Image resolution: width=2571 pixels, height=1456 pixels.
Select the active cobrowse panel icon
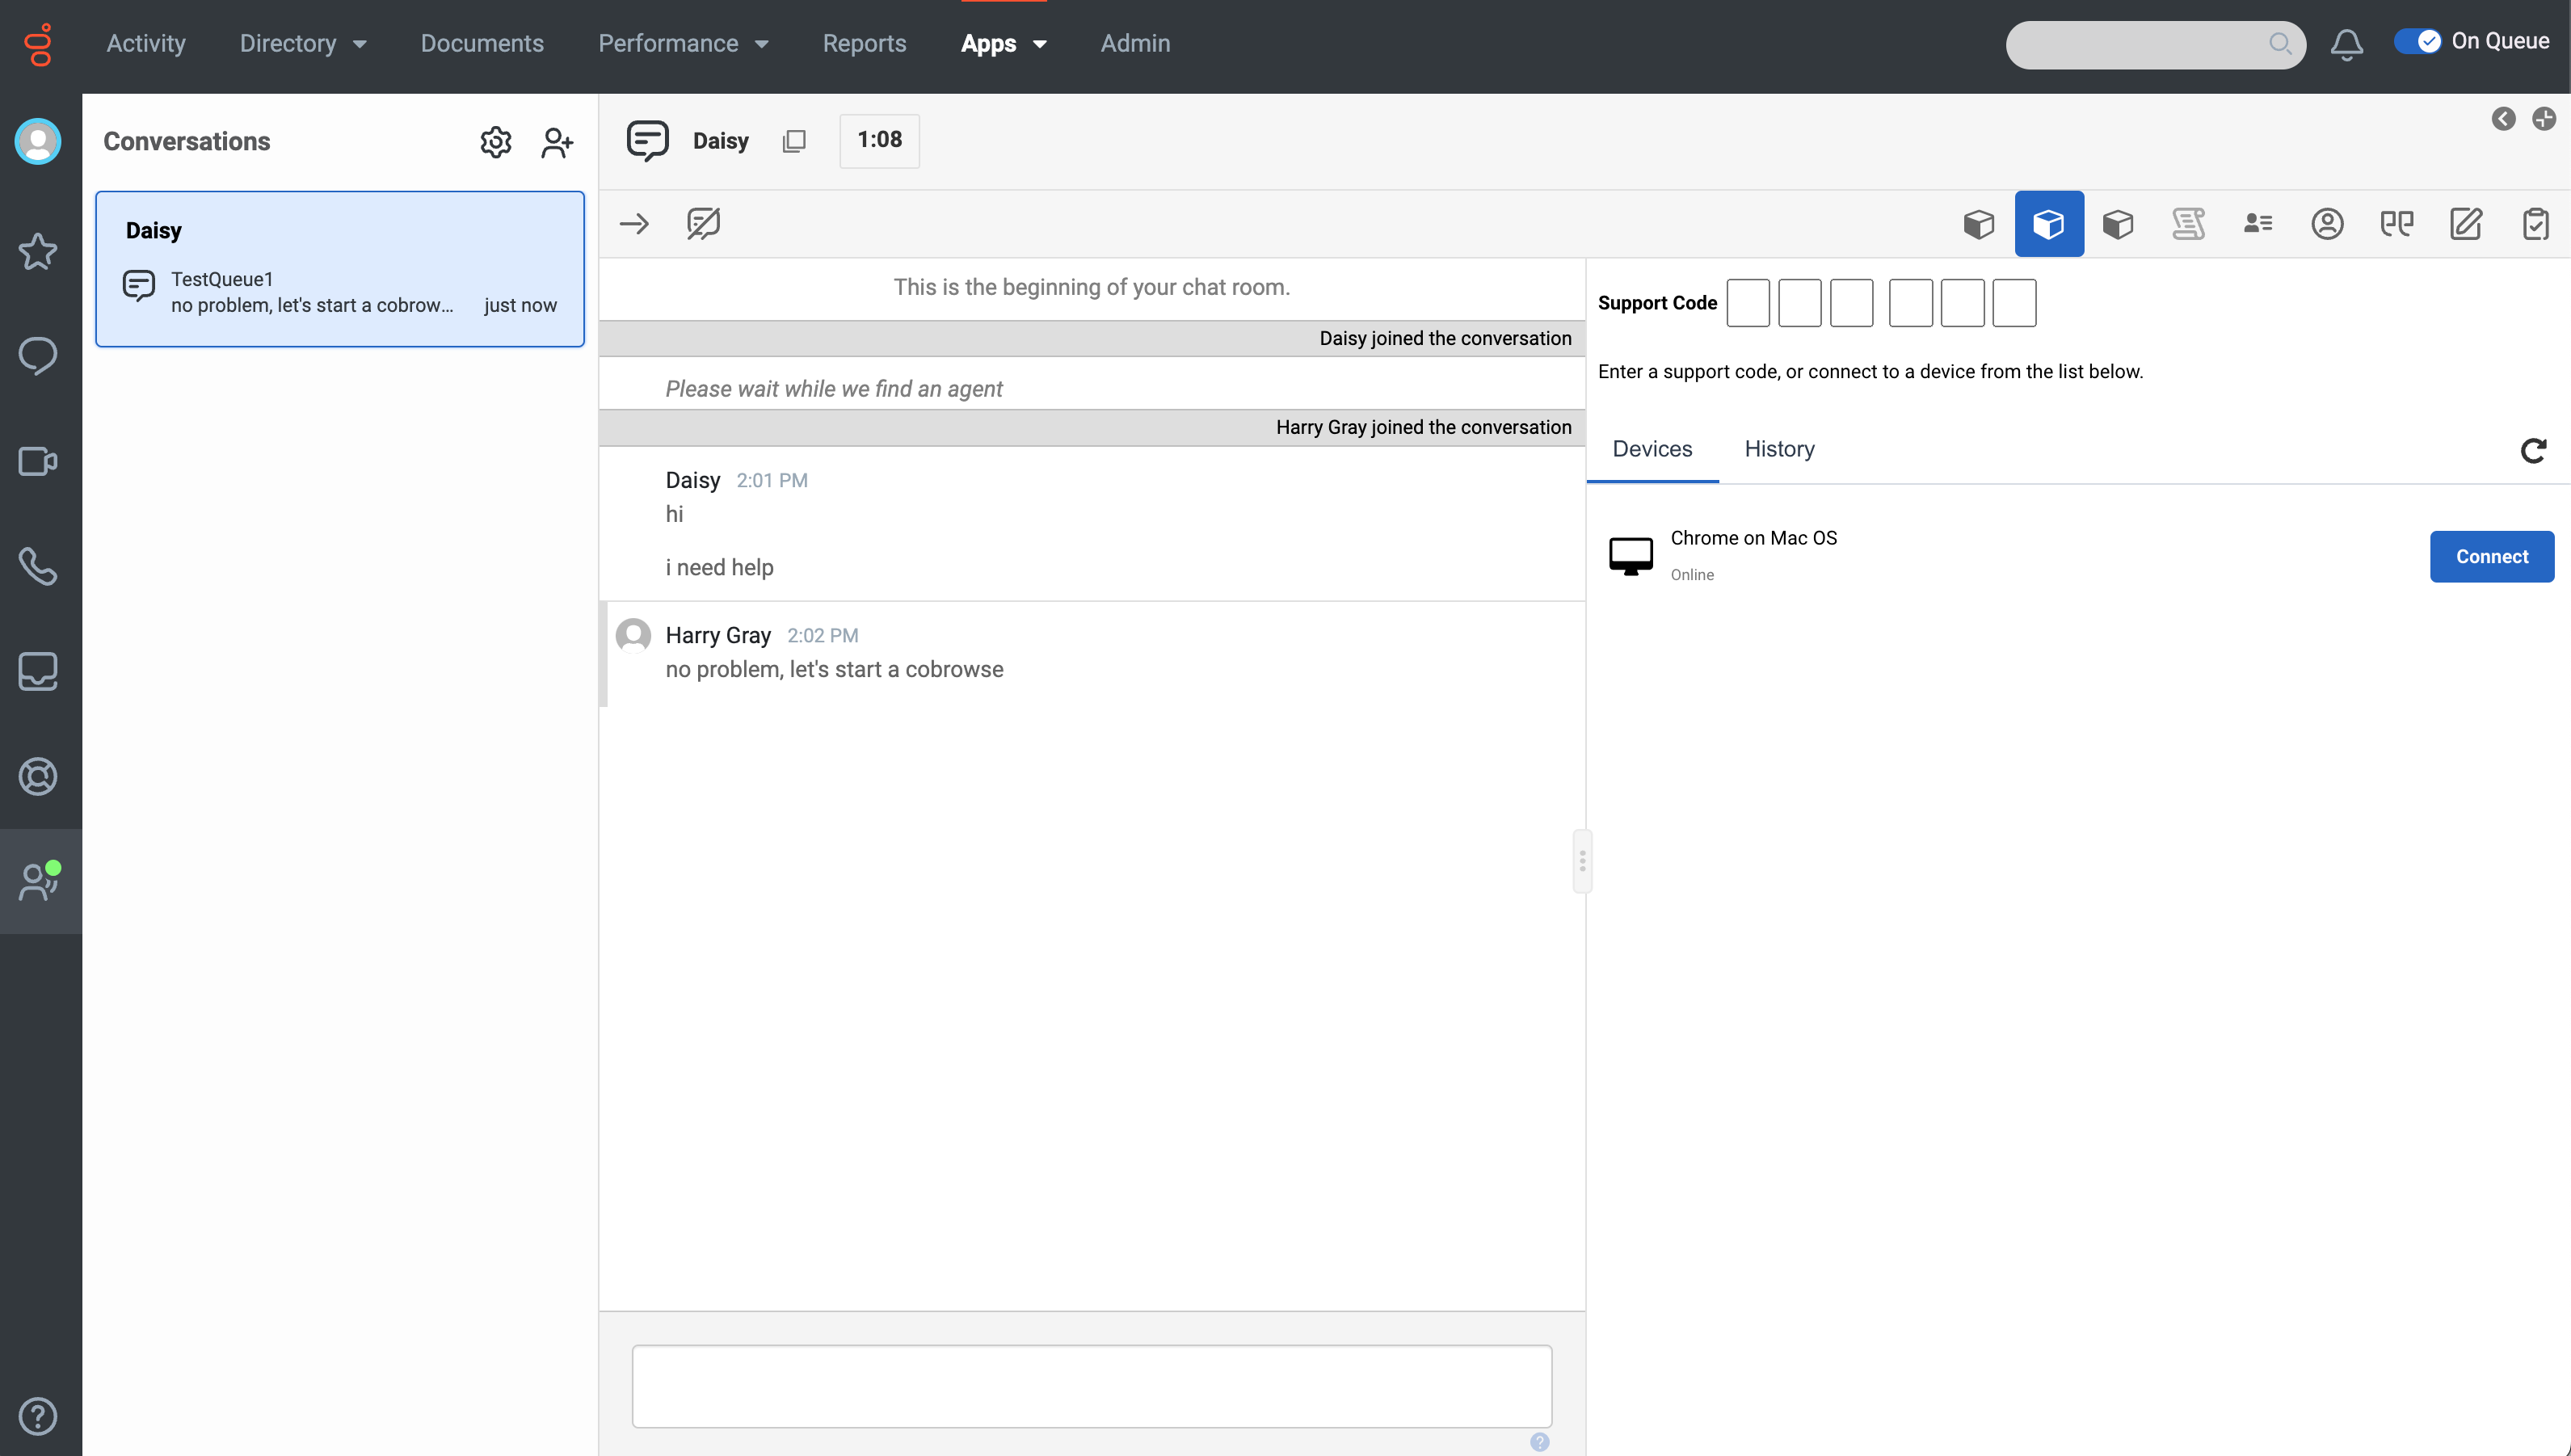click(x=2049, y=223)
